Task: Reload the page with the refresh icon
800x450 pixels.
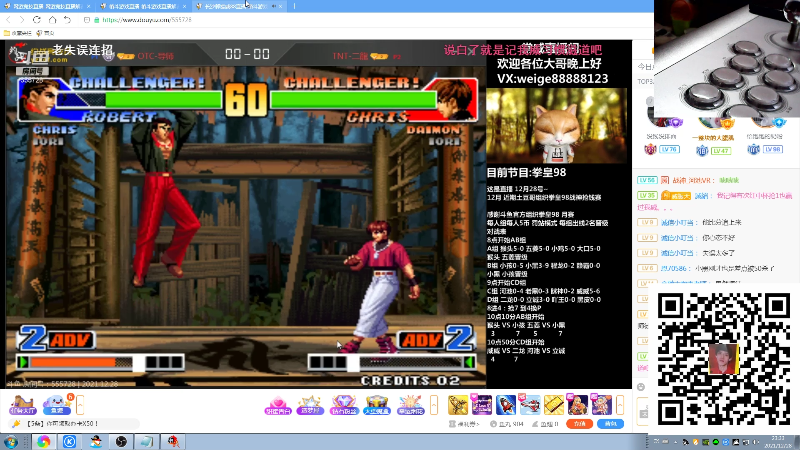Action: pyautogui.click(x=37, y=19)
